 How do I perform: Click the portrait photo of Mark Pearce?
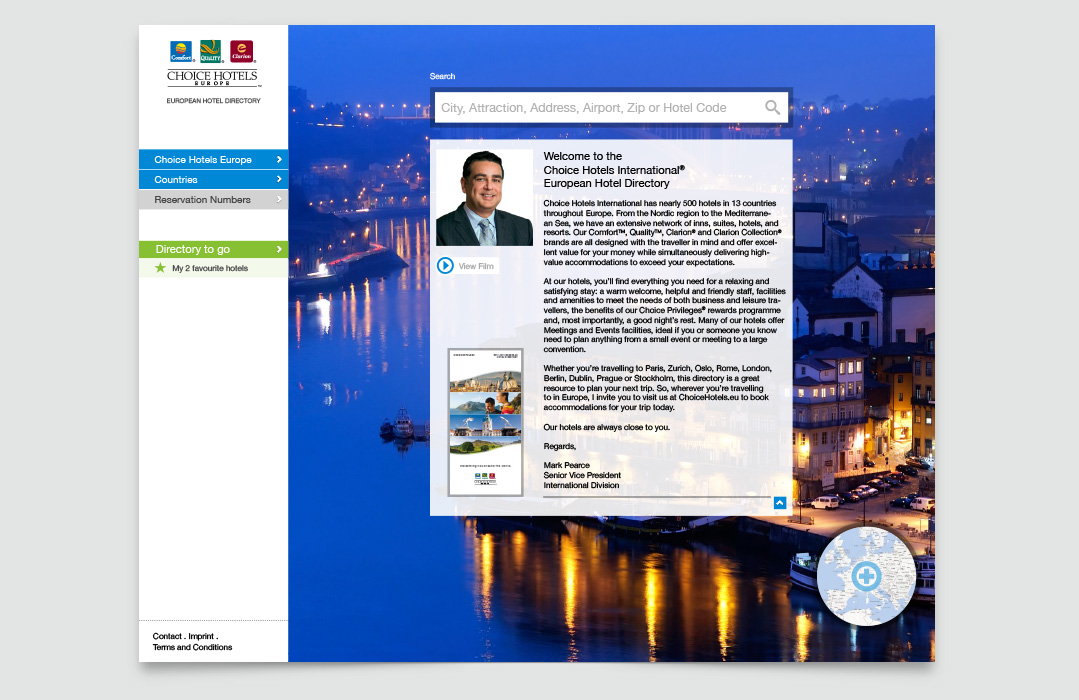(x=484, y=198)
